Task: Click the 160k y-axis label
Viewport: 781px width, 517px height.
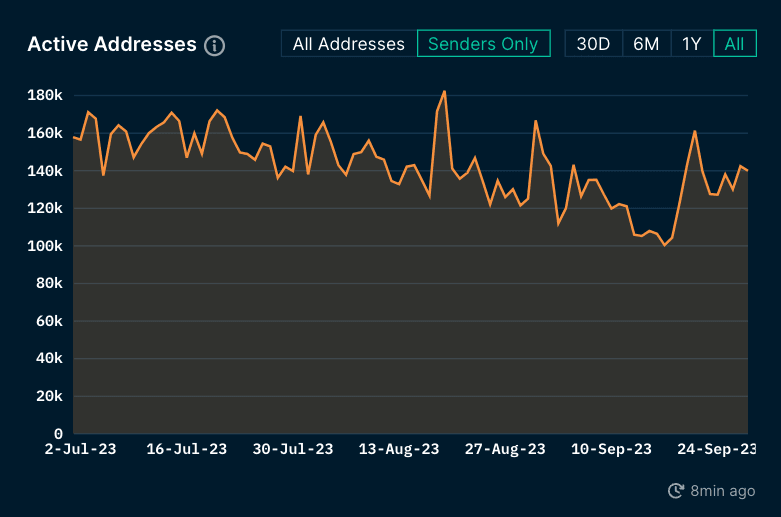Action: point(45,133)
